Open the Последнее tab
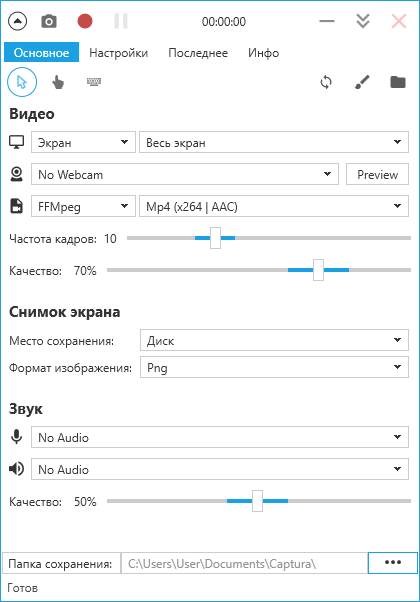Screen dimensions: 420x602 click(198, 53)
